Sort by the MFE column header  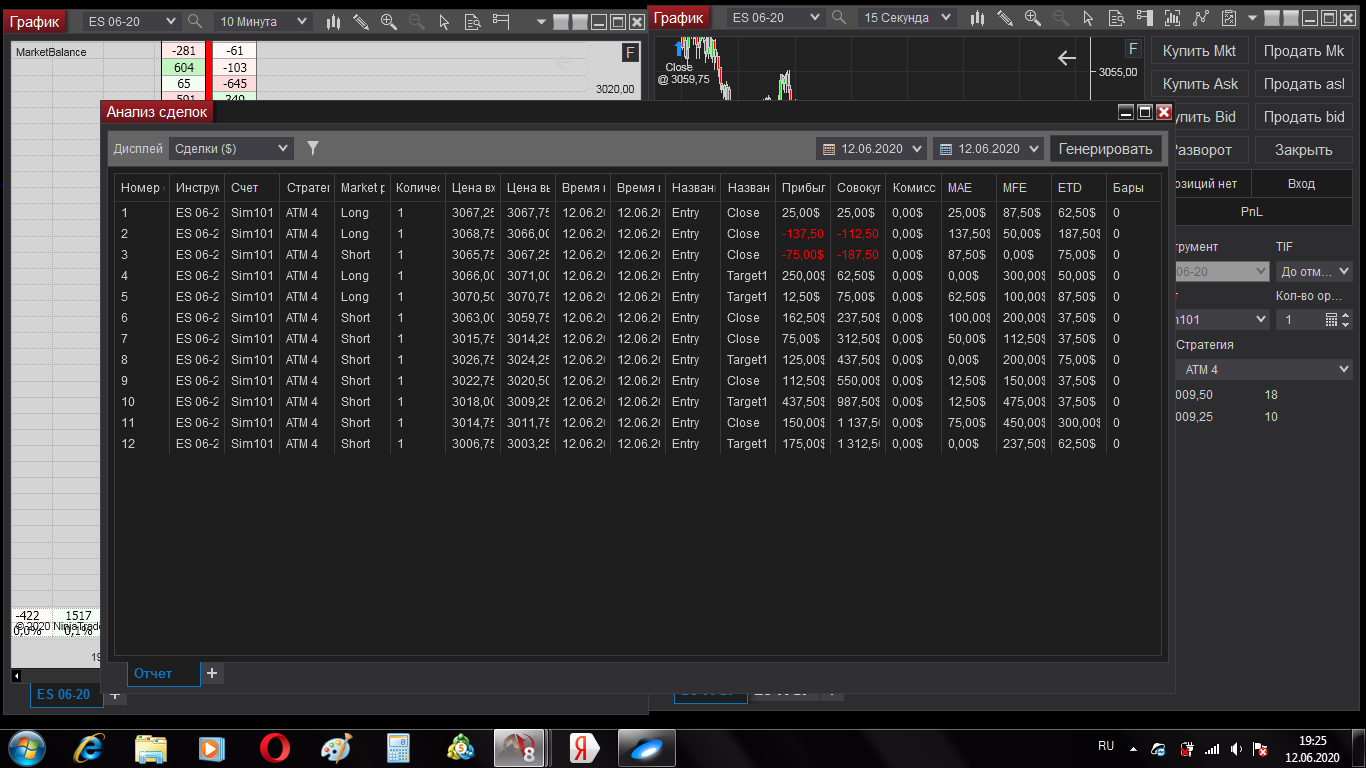click(x=1023, y=188)
